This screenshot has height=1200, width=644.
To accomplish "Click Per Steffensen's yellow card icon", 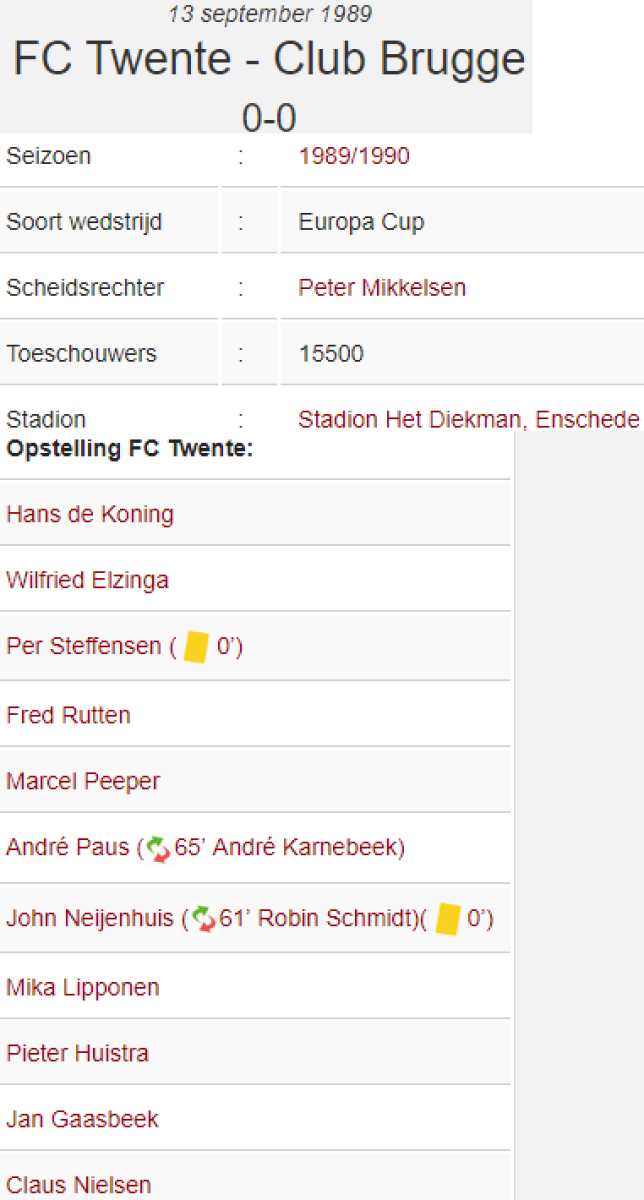I will point(196,647).
